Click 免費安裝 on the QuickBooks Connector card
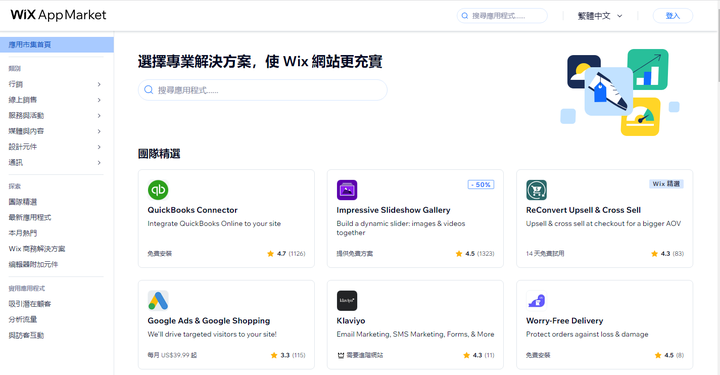 [x=159, y=253]
